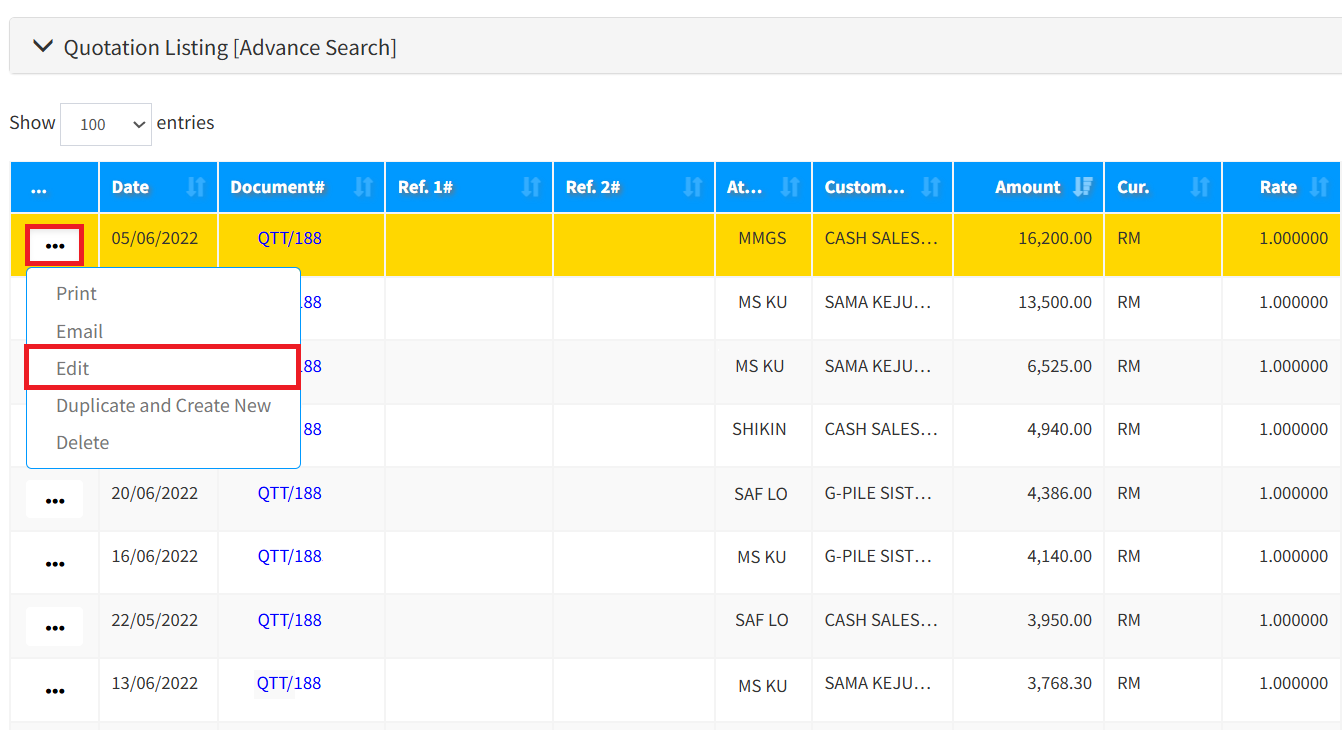
Task: Click the three-dots button on the 05/06/2022 row
Action: click(x=55, y=246)
